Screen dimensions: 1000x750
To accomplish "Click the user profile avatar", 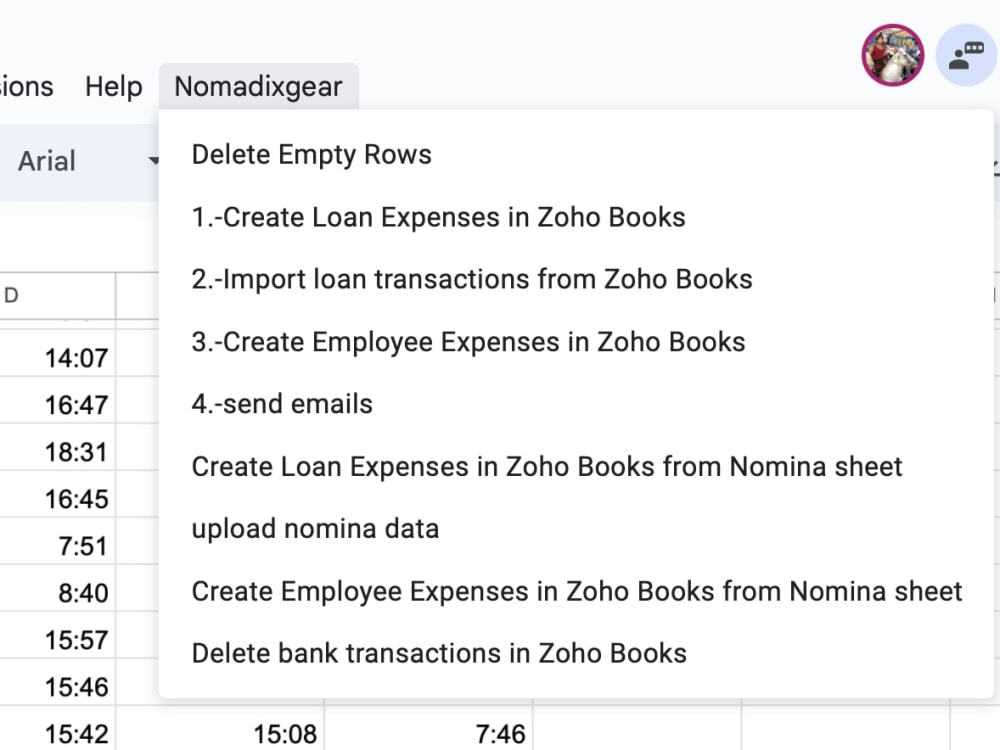I will [893, 55].
